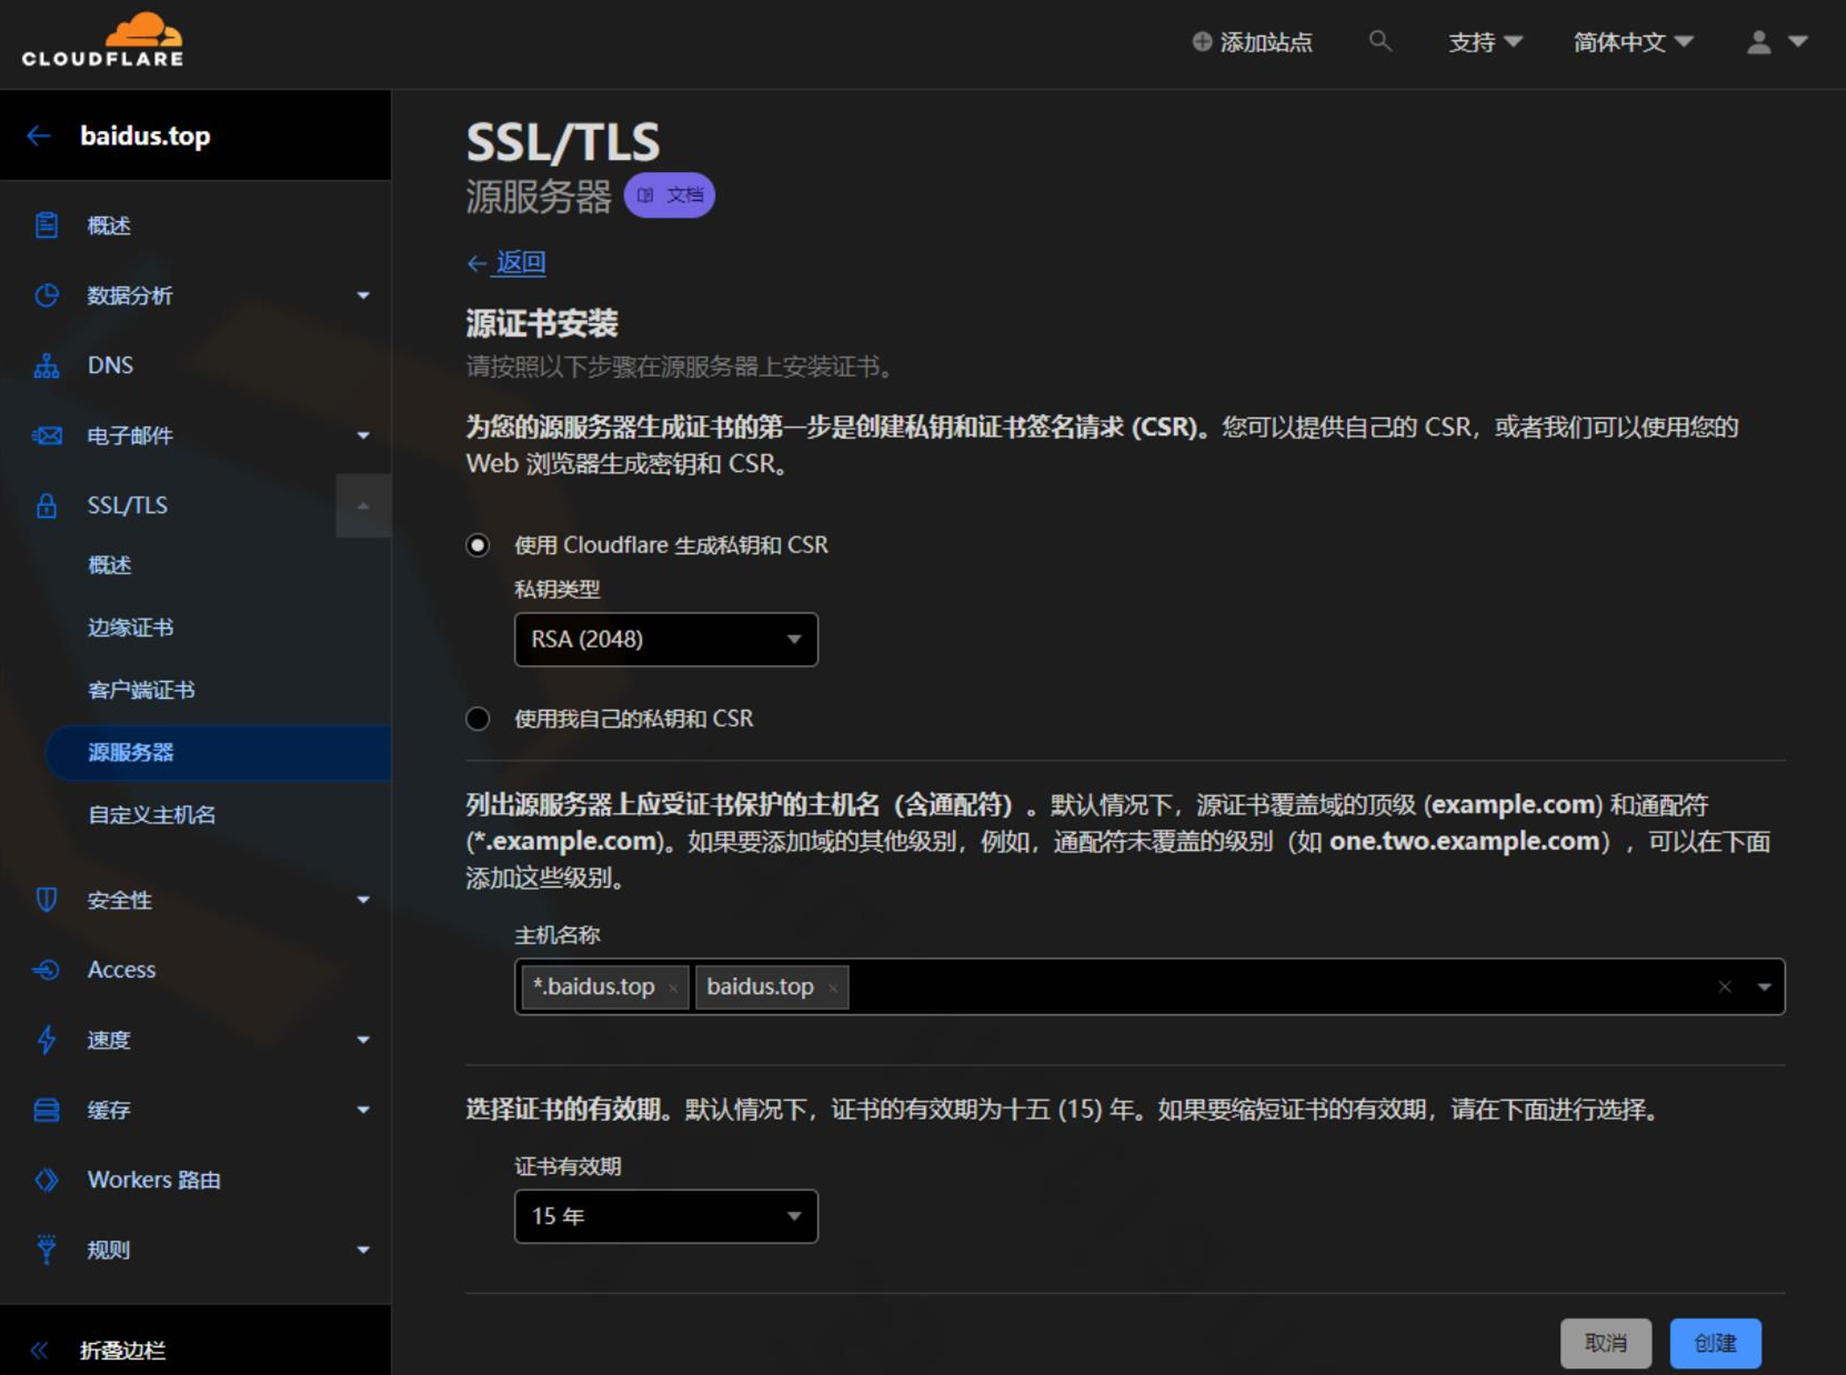Click the back arrow beside baidus.top
This screenshot has height=1375, width=1846.
39,136
